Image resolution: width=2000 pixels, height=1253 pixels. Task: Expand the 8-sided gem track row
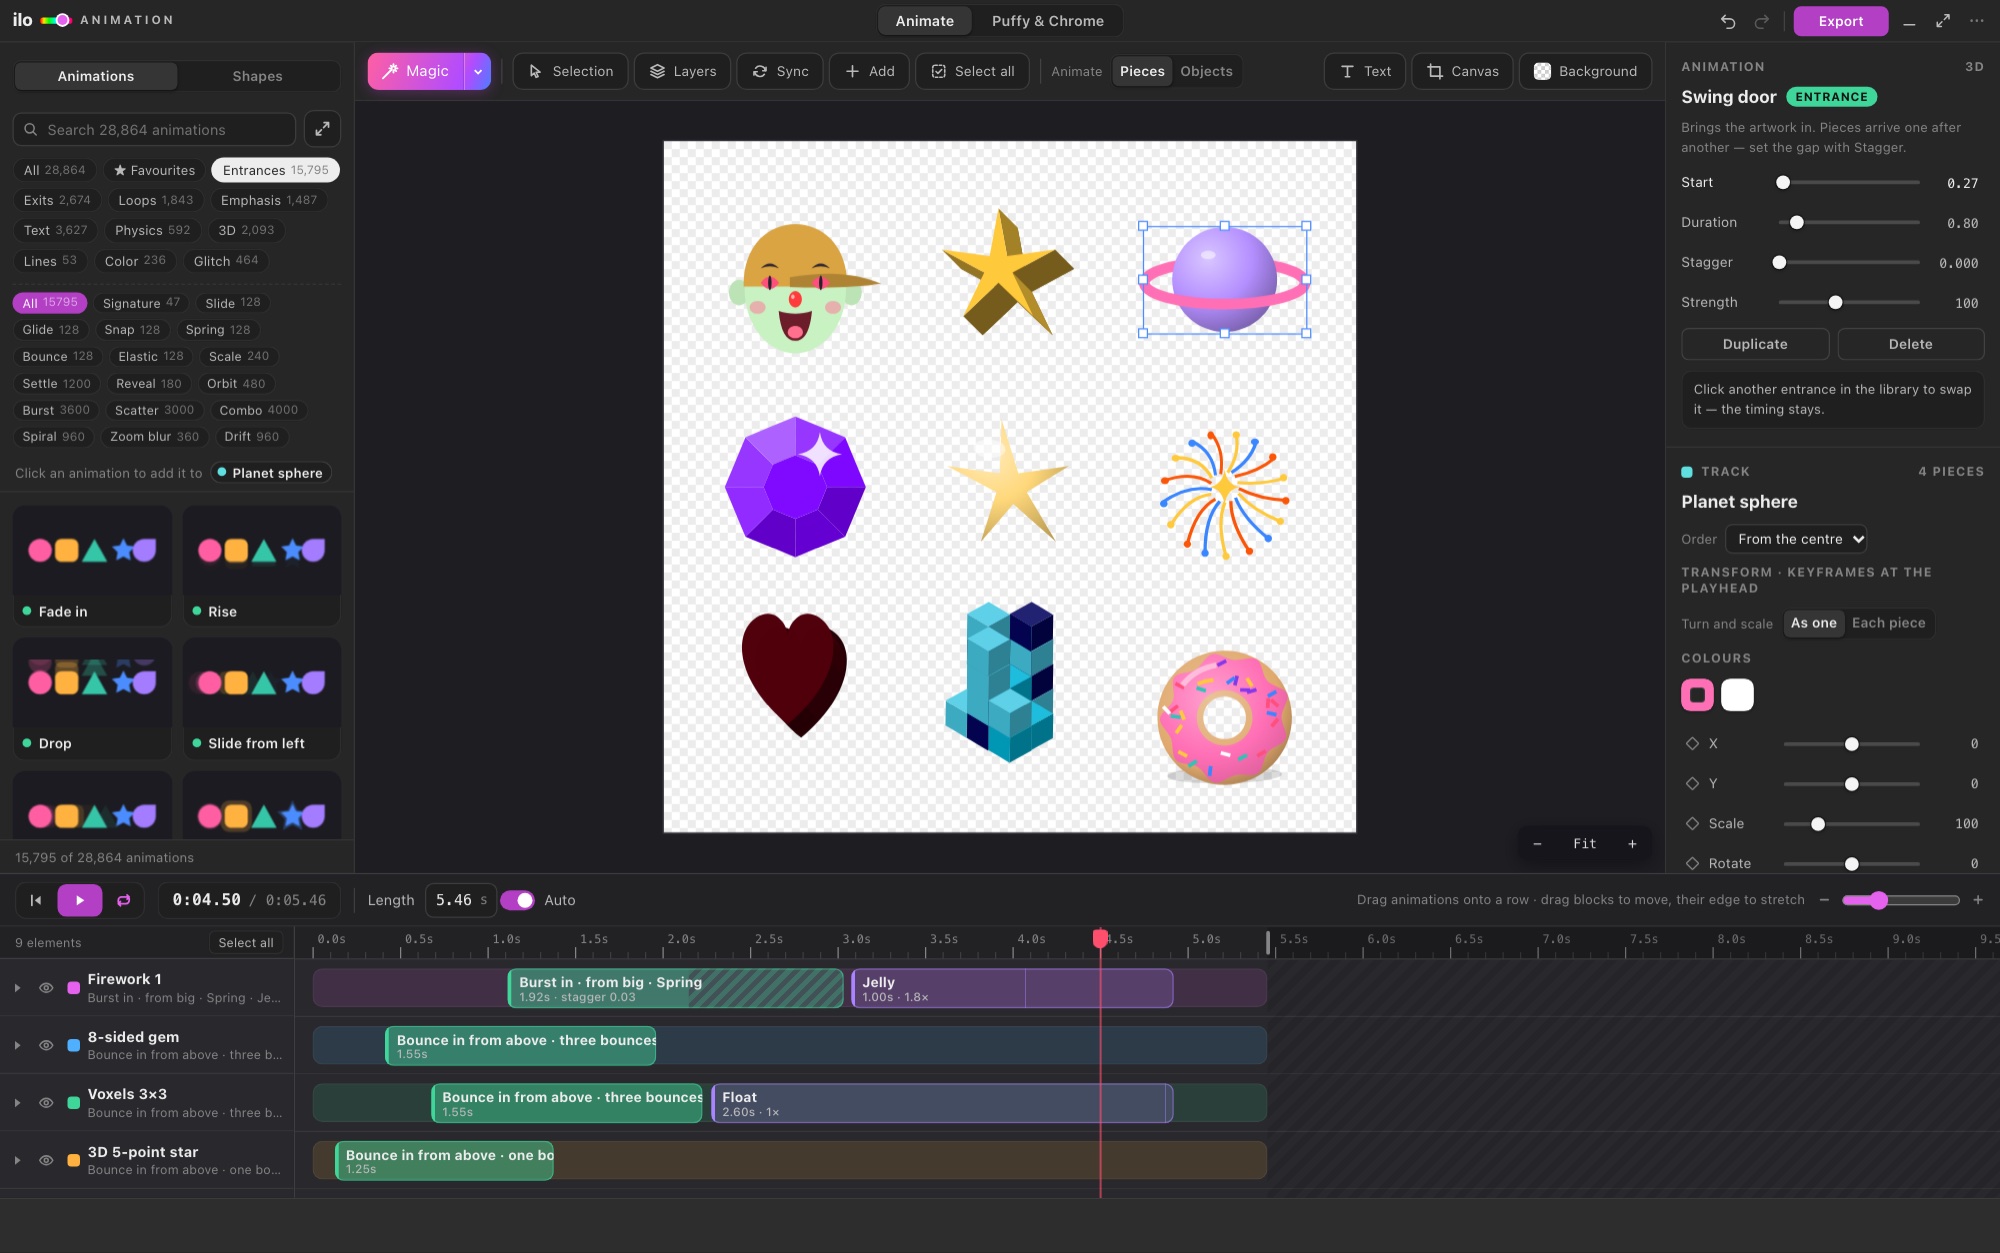pos(17,1045)
